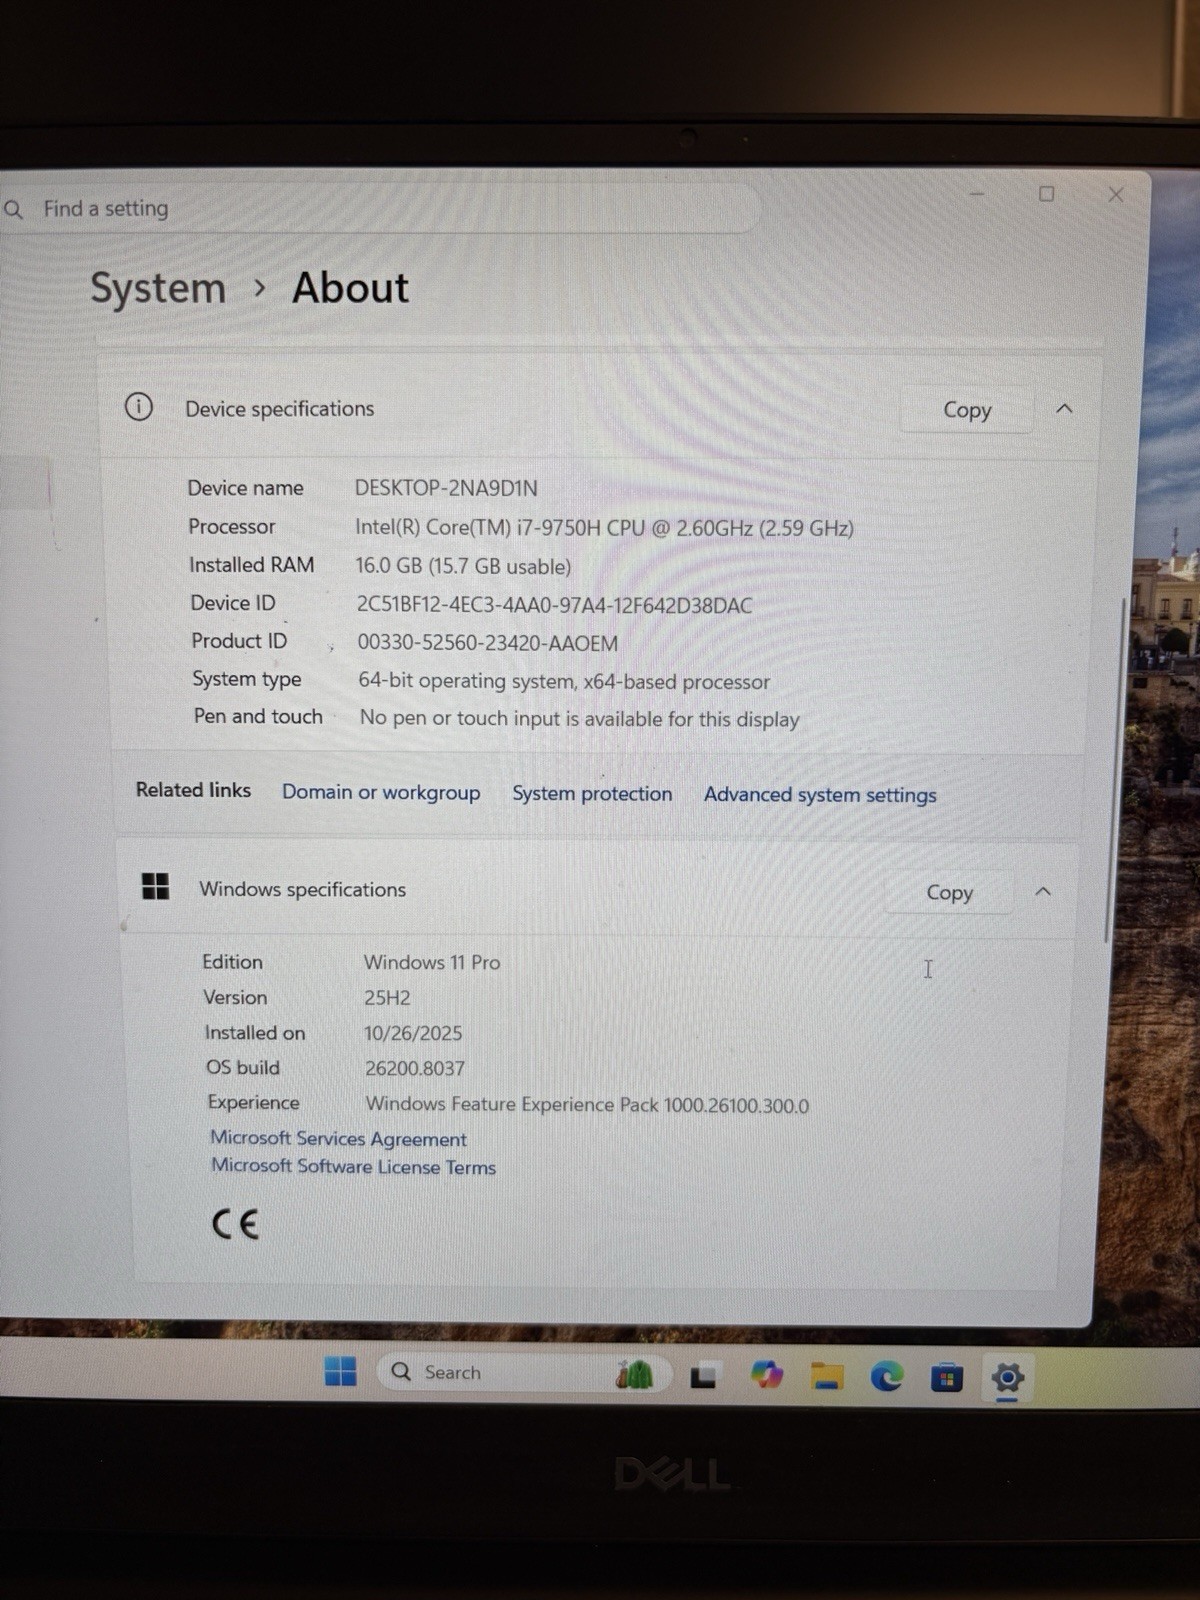Click the About breadcrumb heading

point(350,288)
